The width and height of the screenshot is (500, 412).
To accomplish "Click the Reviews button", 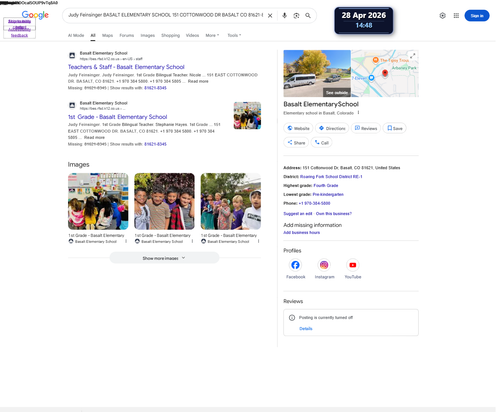I will tap(366, 128).
